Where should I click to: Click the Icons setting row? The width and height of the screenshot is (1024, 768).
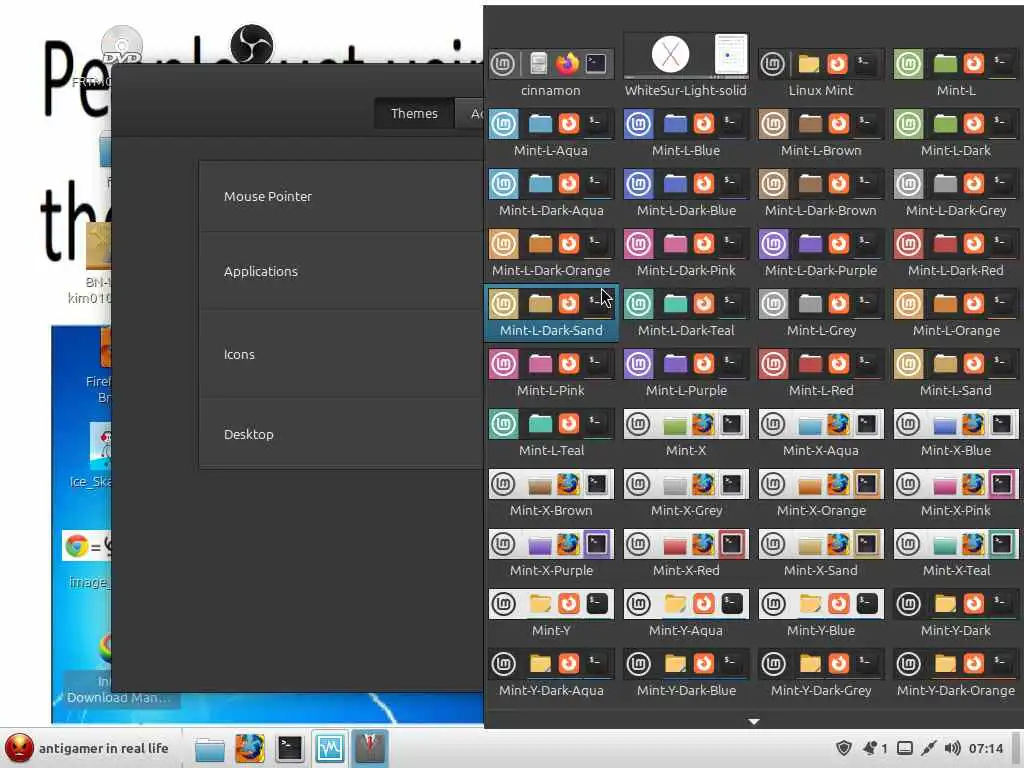tap(341, 355)
